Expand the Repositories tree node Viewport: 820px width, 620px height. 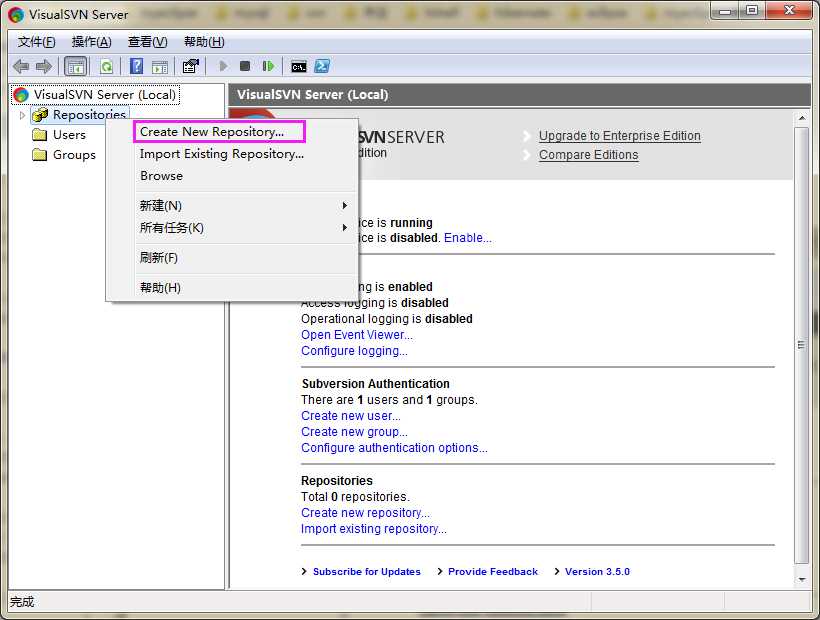(22, 114)
